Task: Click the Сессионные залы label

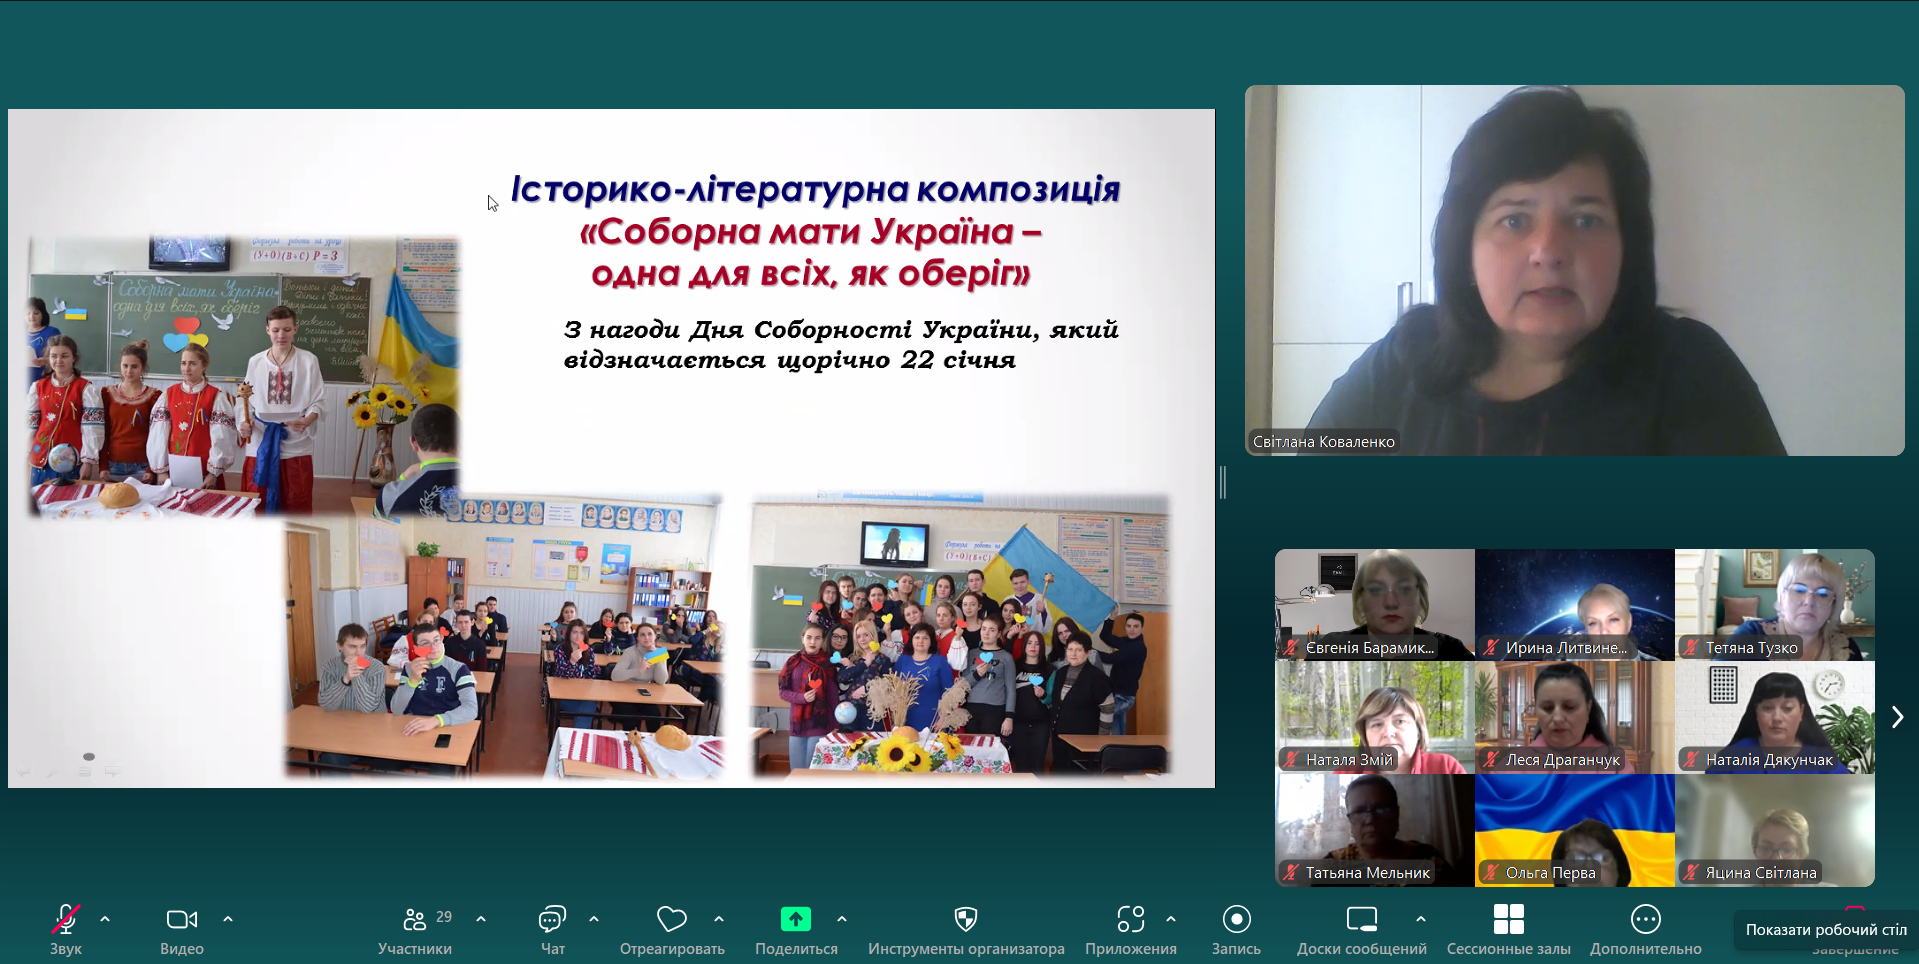Action: pyautogui.click(x=1509, y=949)
